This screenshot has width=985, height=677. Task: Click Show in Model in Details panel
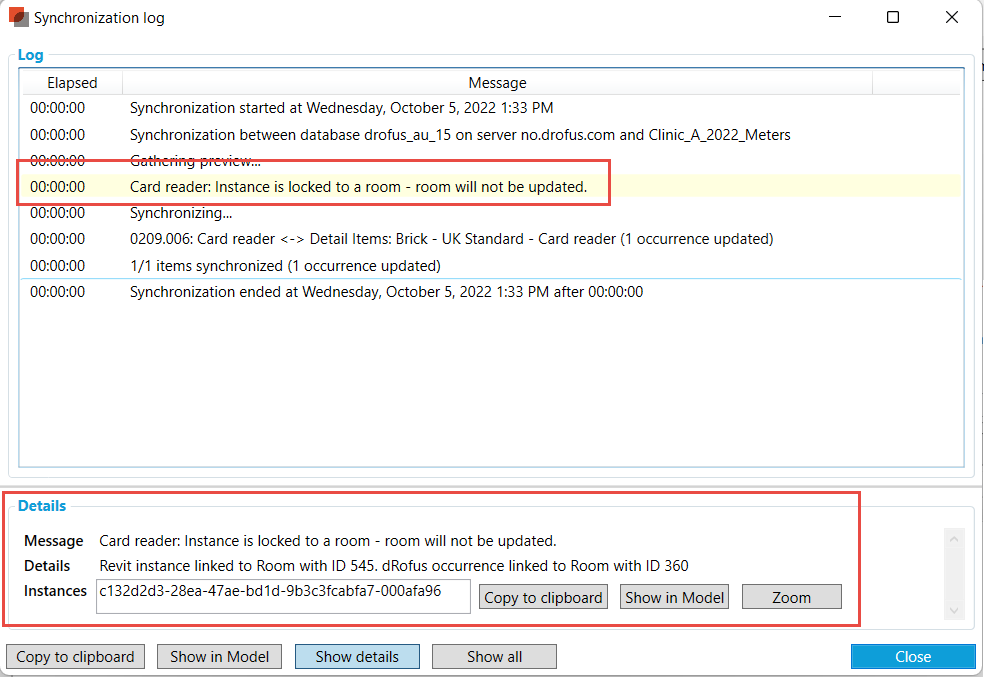pyautogui.click(x=674, y=597)
